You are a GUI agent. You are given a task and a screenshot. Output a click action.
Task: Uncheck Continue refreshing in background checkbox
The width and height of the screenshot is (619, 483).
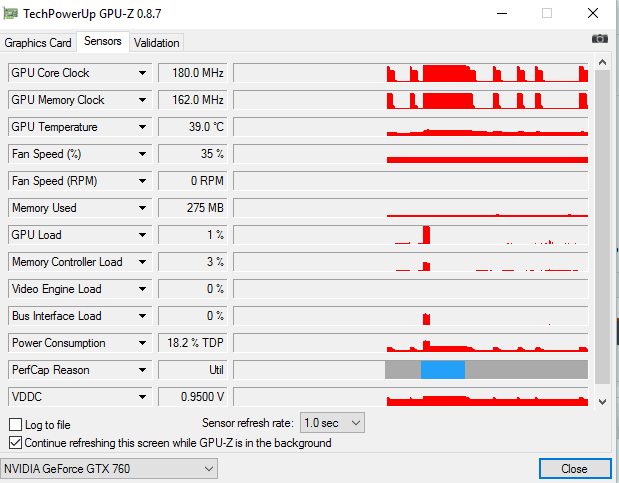15,443
